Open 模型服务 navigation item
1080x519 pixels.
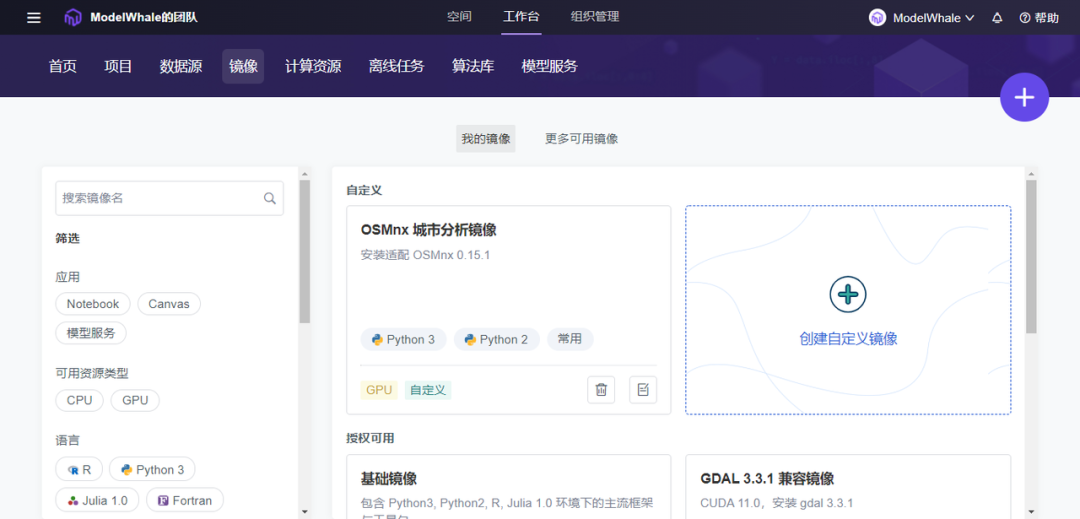(550, 67)
